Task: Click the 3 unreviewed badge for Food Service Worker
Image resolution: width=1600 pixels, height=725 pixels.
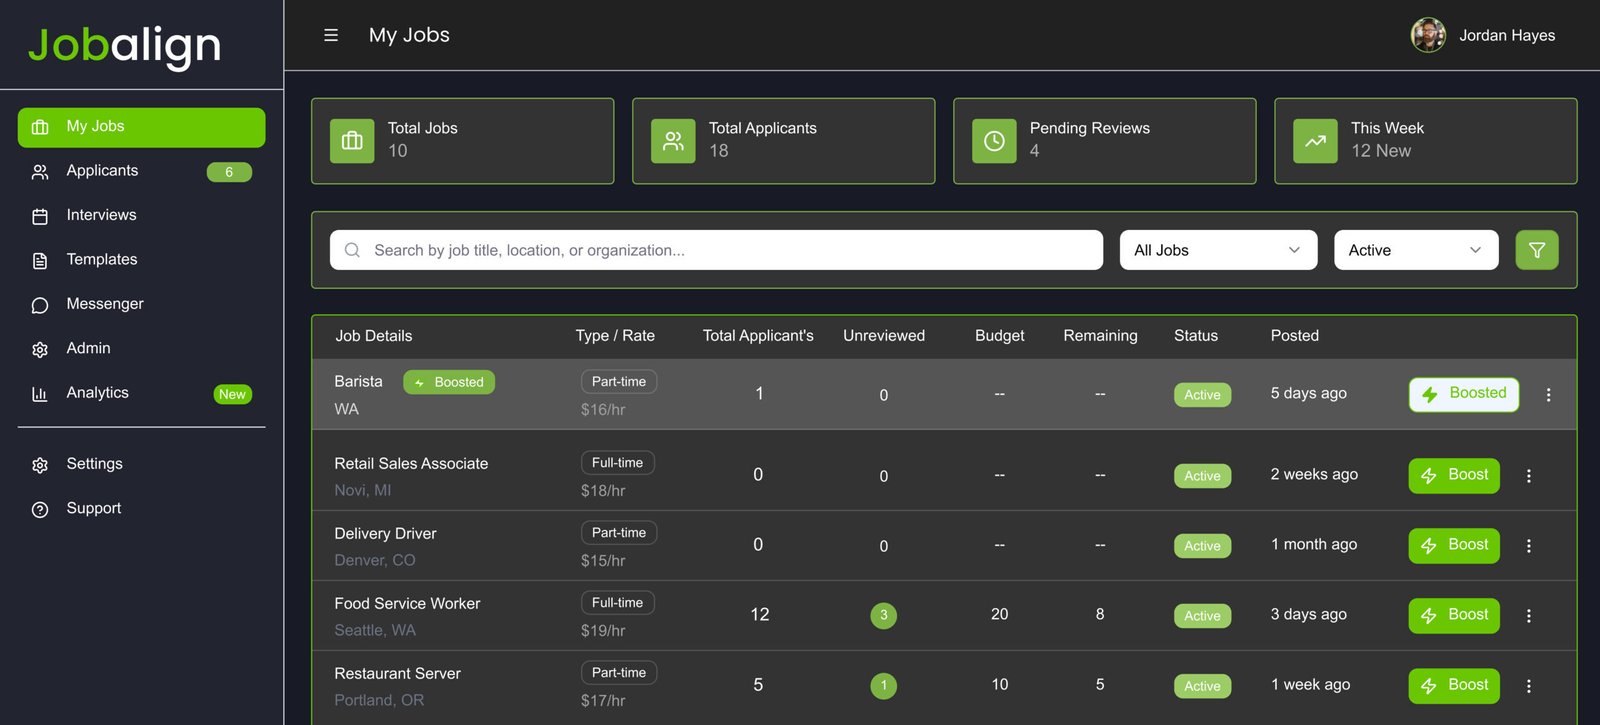Action: pos(883,615)
